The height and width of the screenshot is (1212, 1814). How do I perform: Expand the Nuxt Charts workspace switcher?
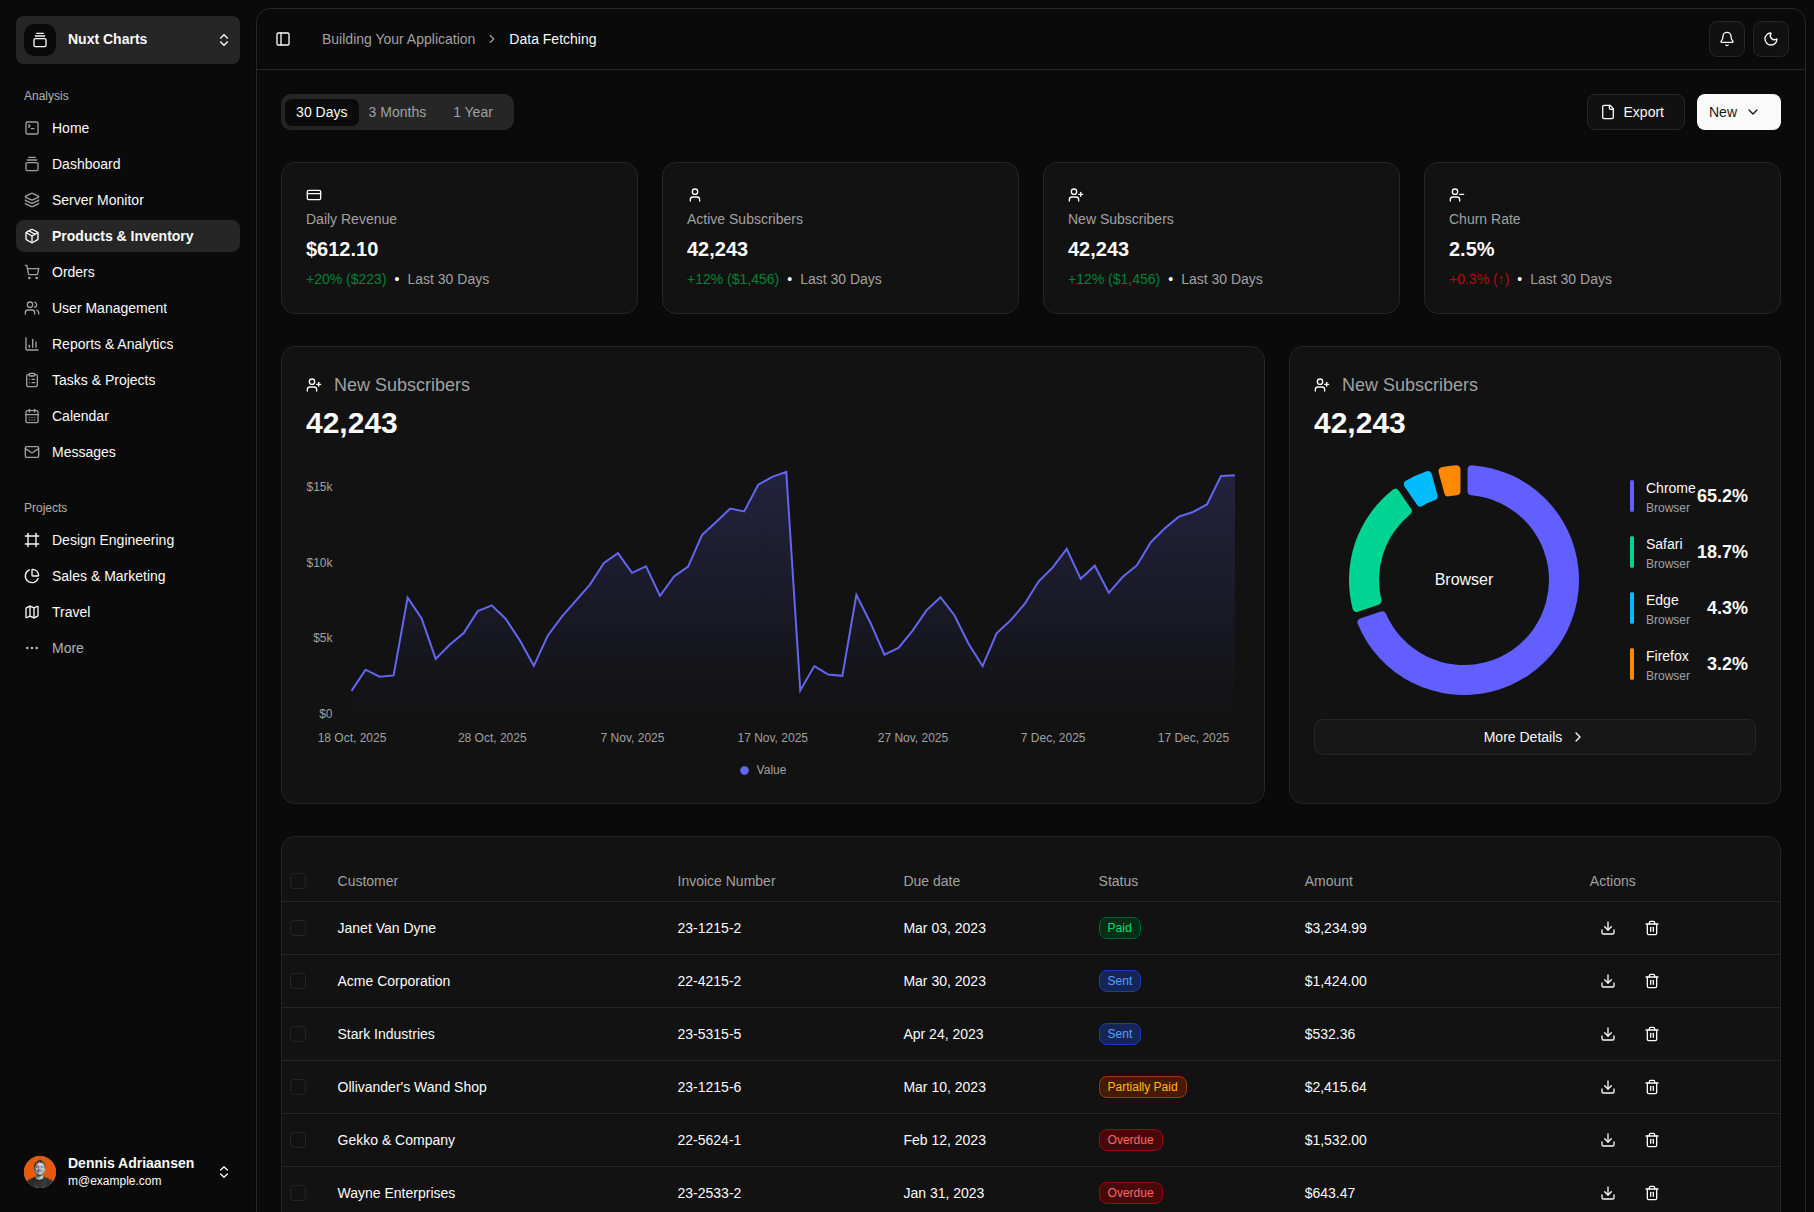point(128,40)
